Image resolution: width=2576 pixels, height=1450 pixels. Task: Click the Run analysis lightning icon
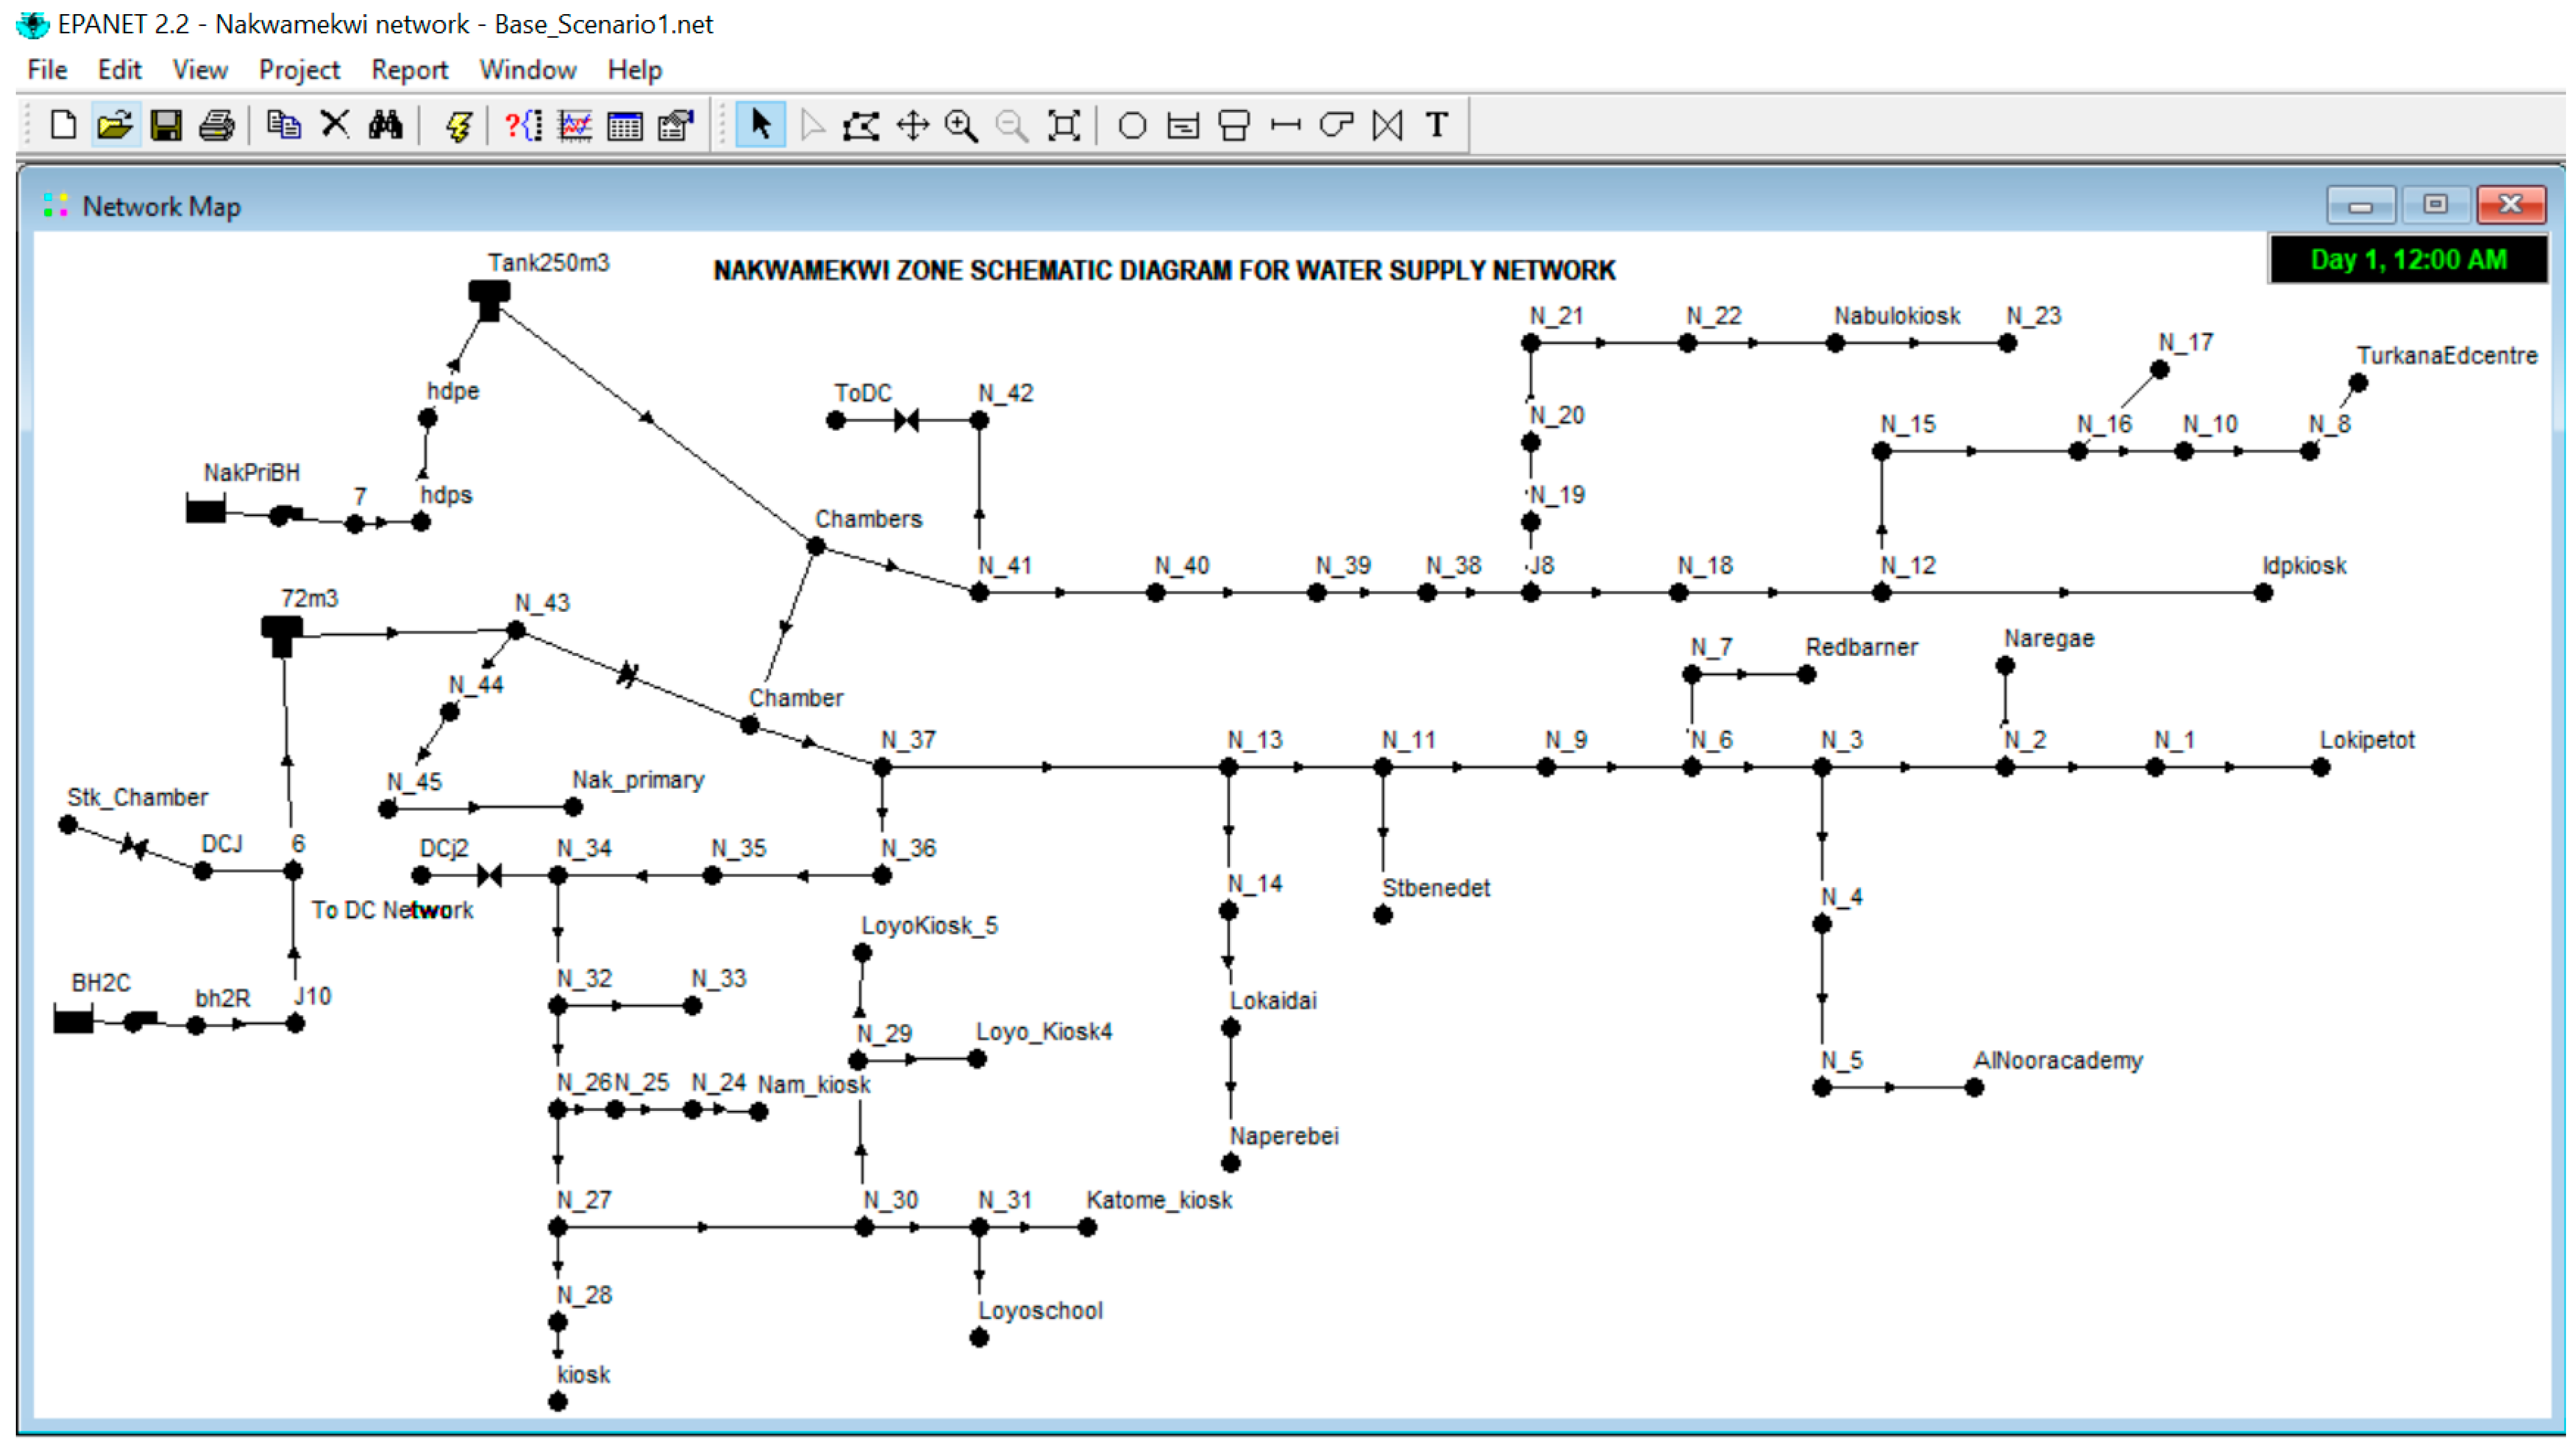[x=458, y=126]
